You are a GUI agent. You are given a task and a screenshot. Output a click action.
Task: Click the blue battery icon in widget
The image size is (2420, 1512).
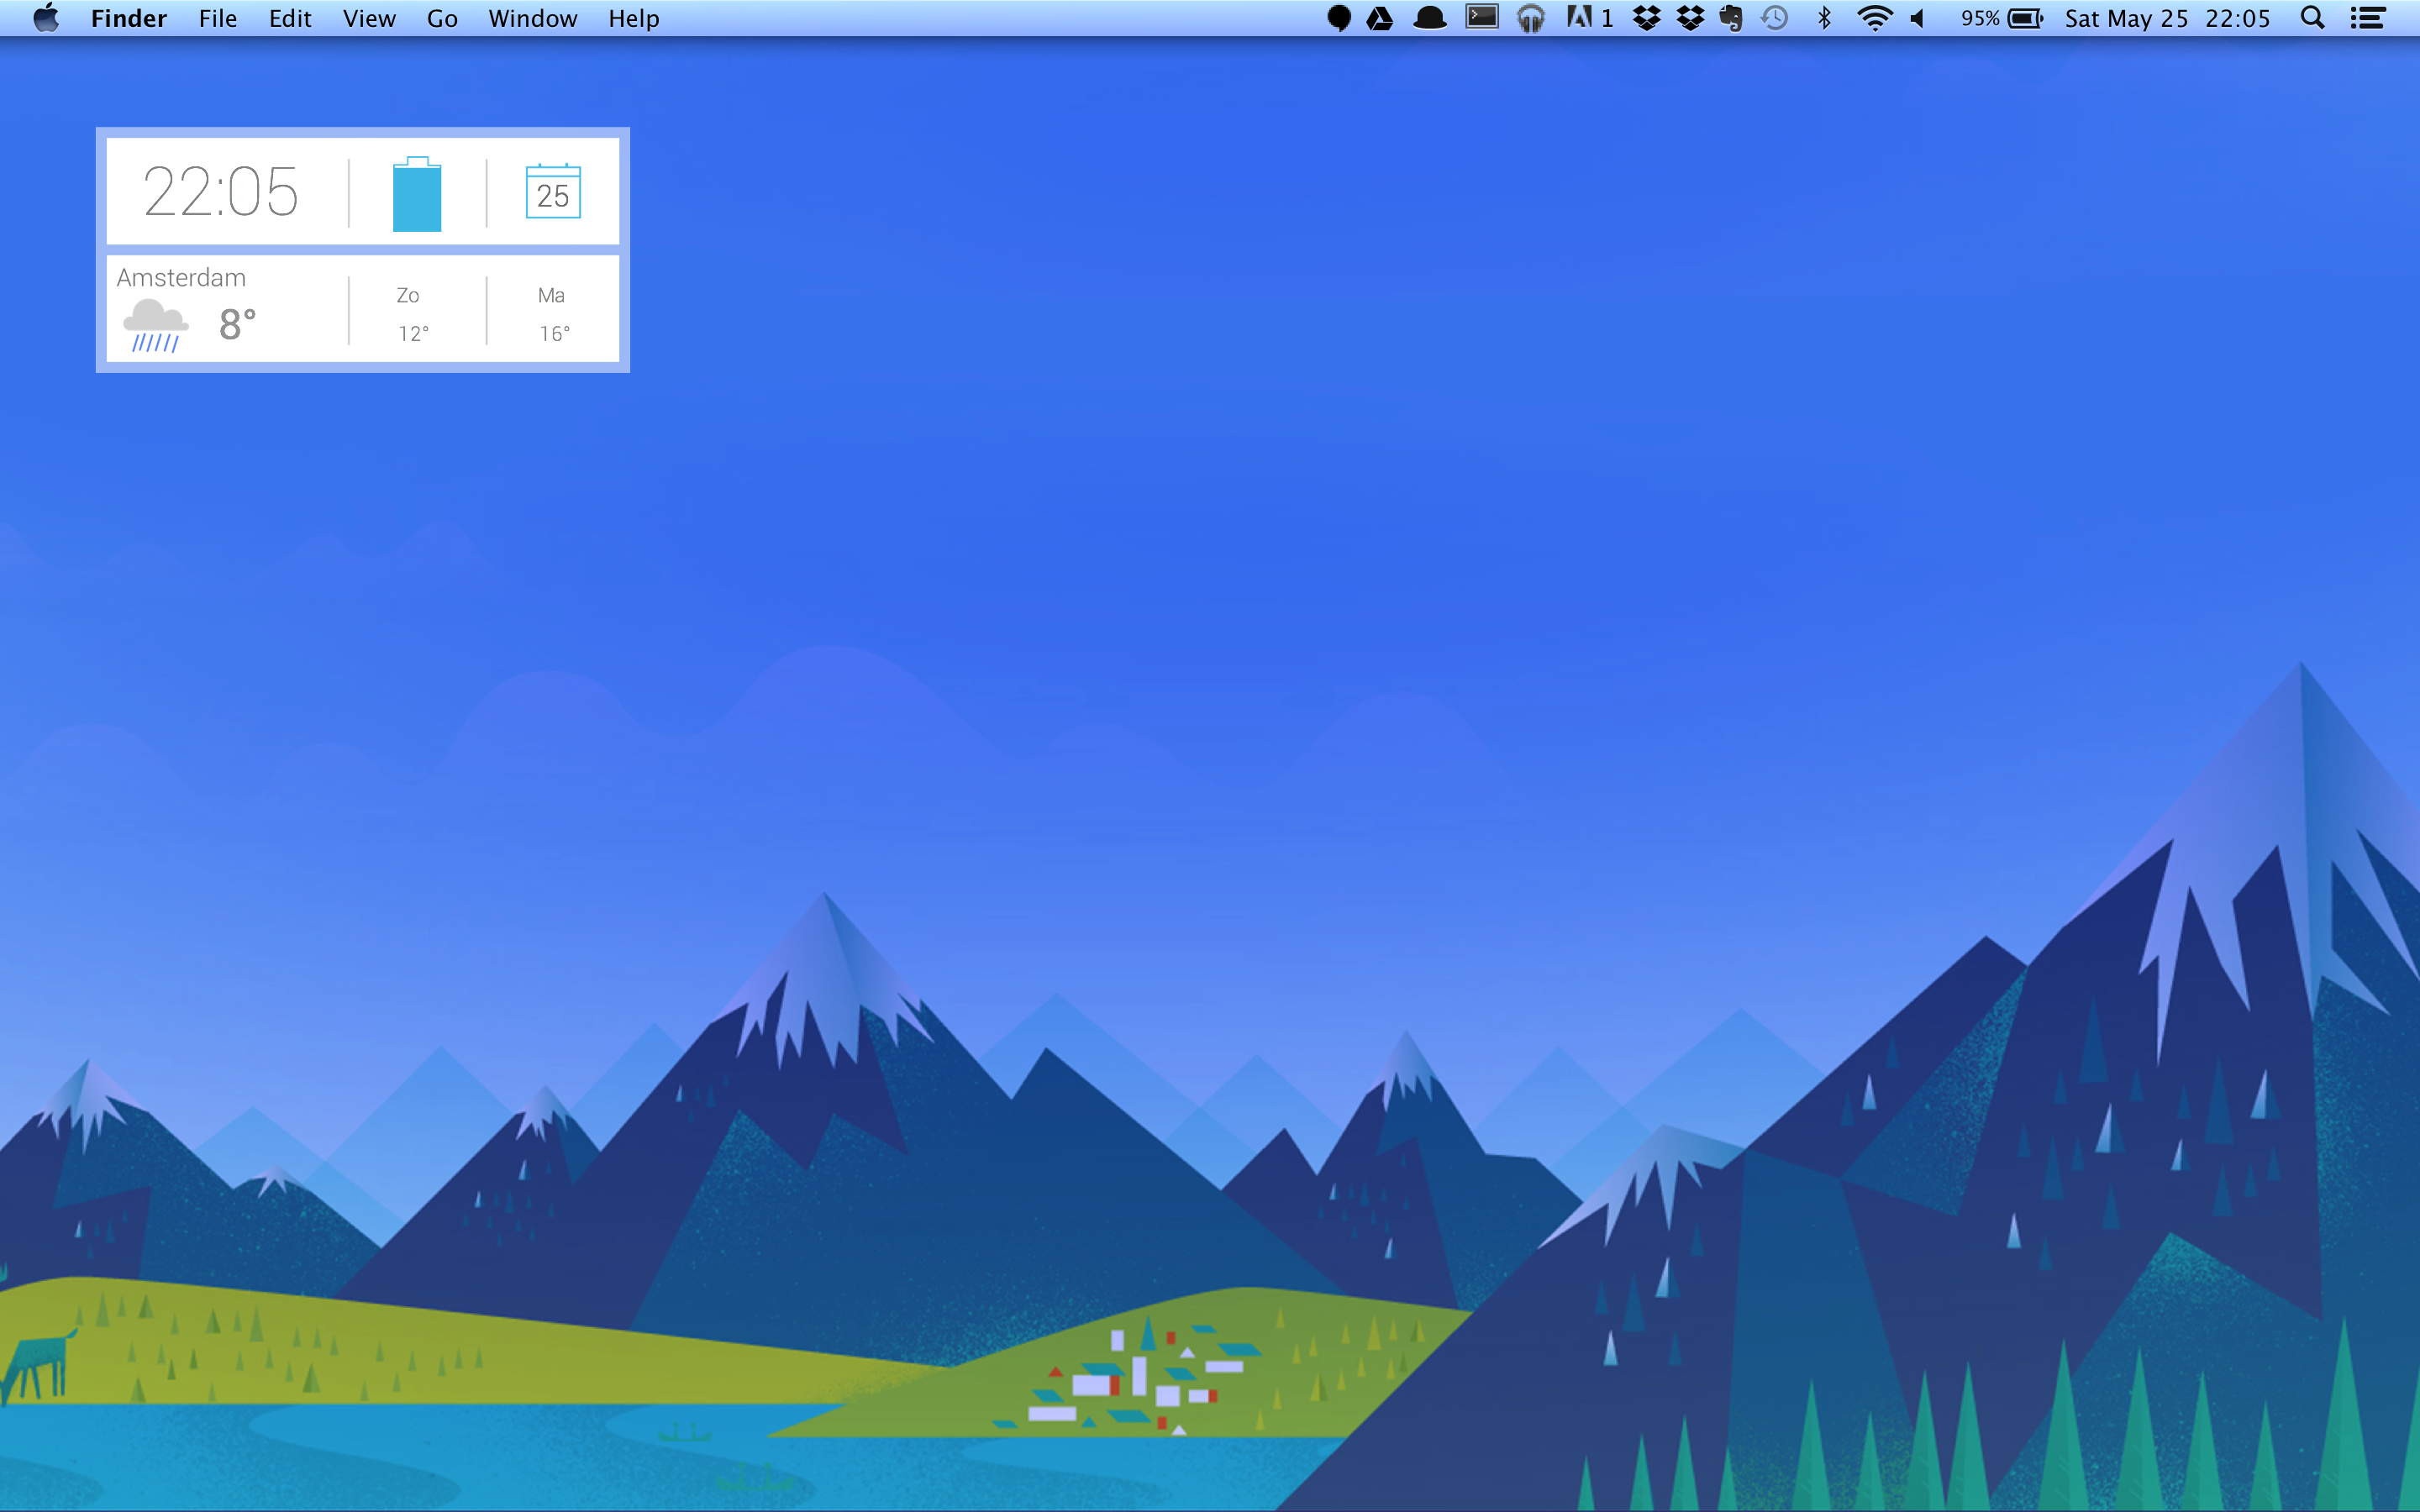point(417,194)
